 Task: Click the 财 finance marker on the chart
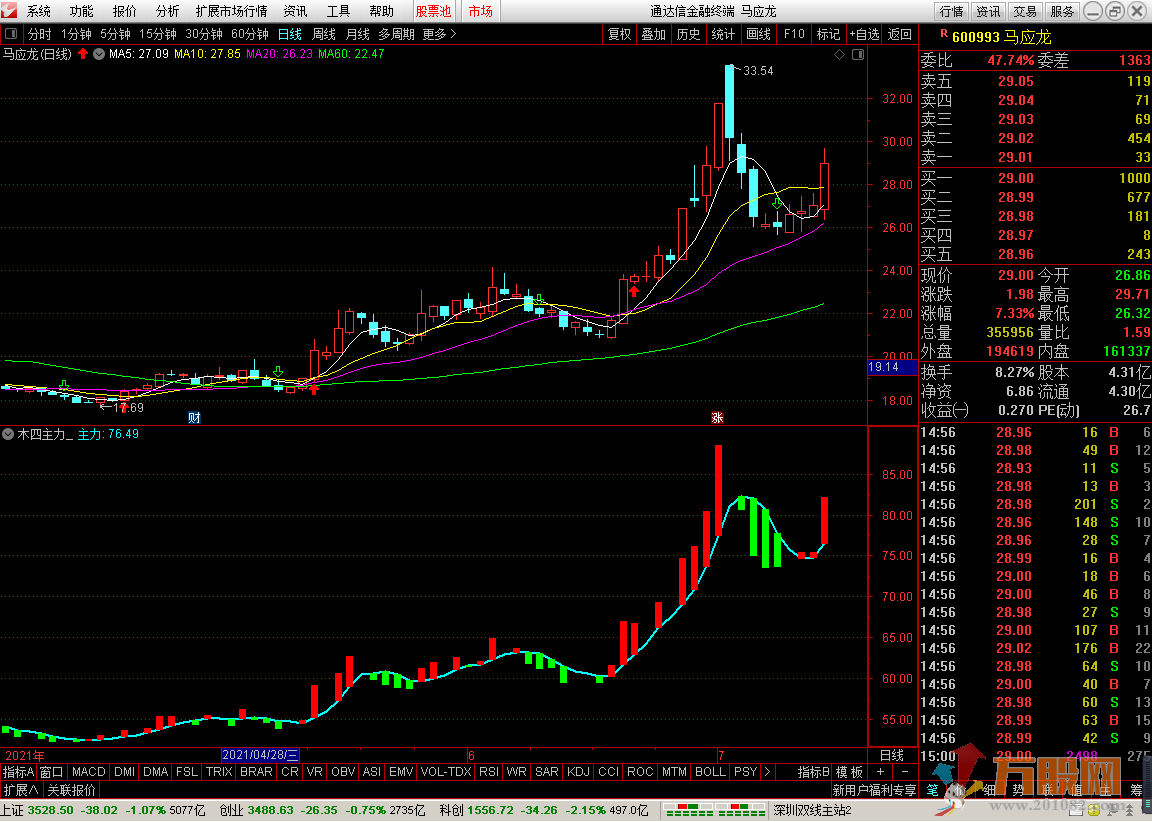click(x=194, y=417)
